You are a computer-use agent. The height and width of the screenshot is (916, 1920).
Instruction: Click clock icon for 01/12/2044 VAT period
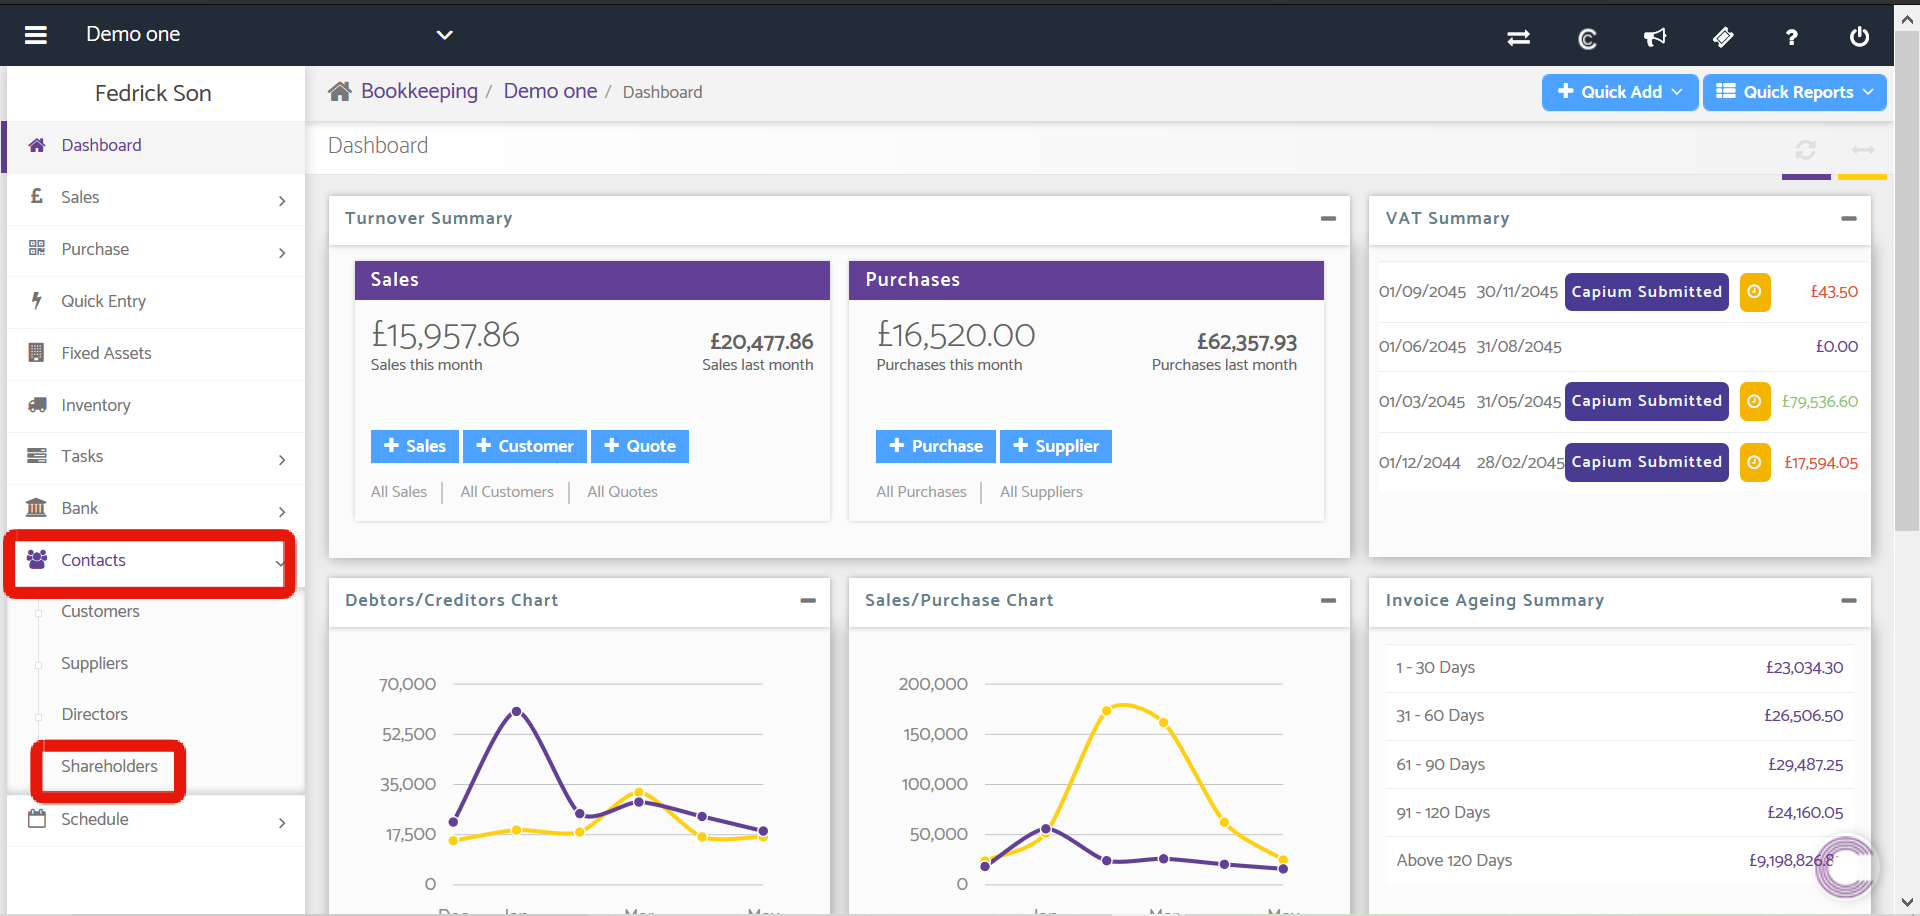(1755, 462)
